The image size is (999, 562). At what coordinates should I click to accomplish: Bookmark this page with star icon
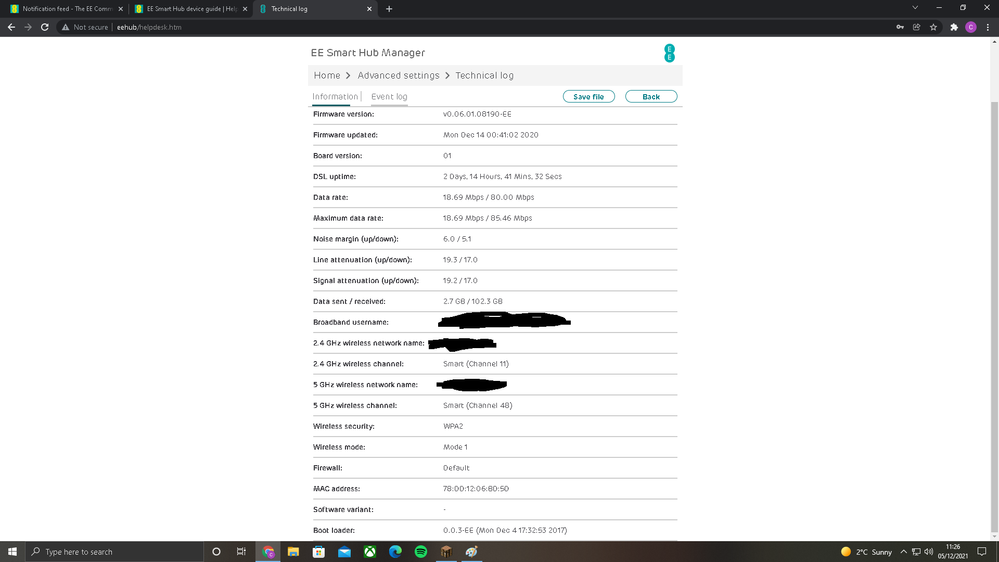tap(933, 27)
